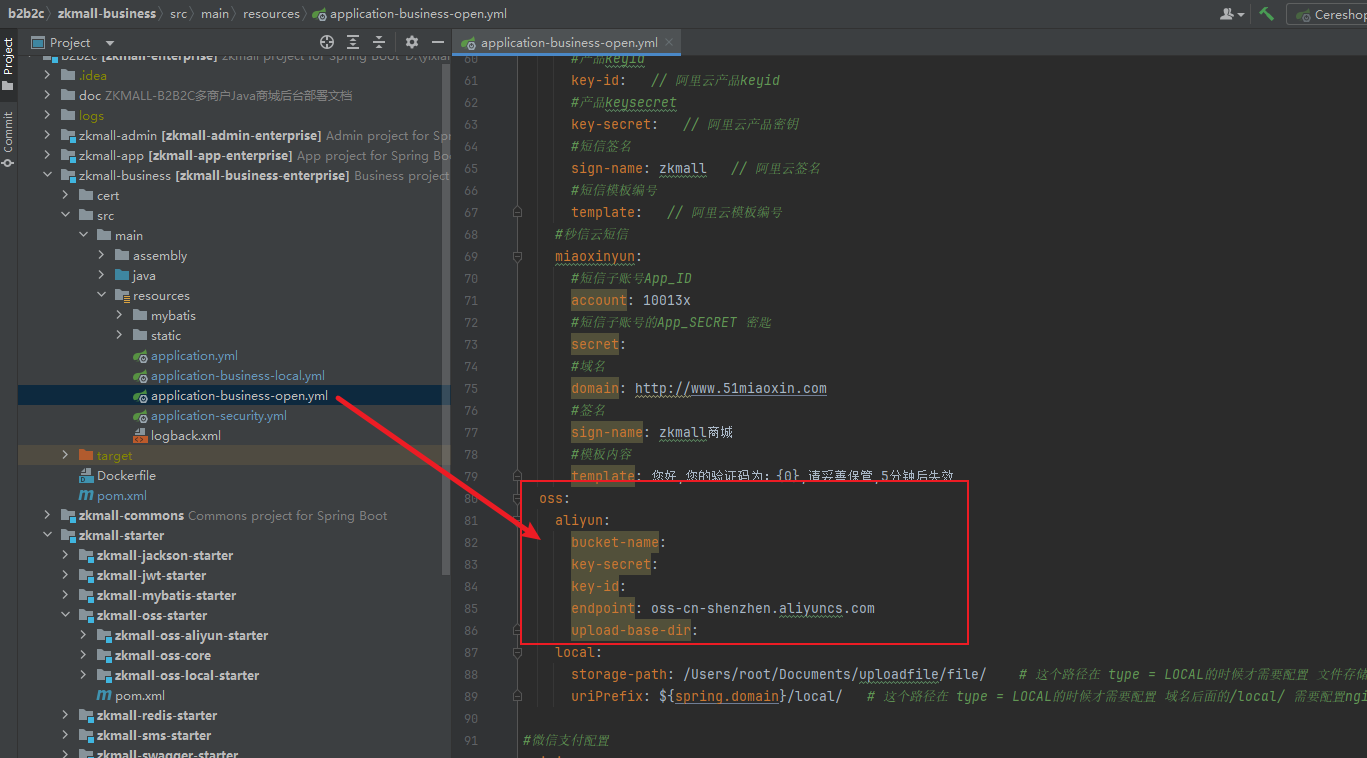Click the resources folder icon
The width and height of the screenshot is (1367, 758).
tap(122, 296)
